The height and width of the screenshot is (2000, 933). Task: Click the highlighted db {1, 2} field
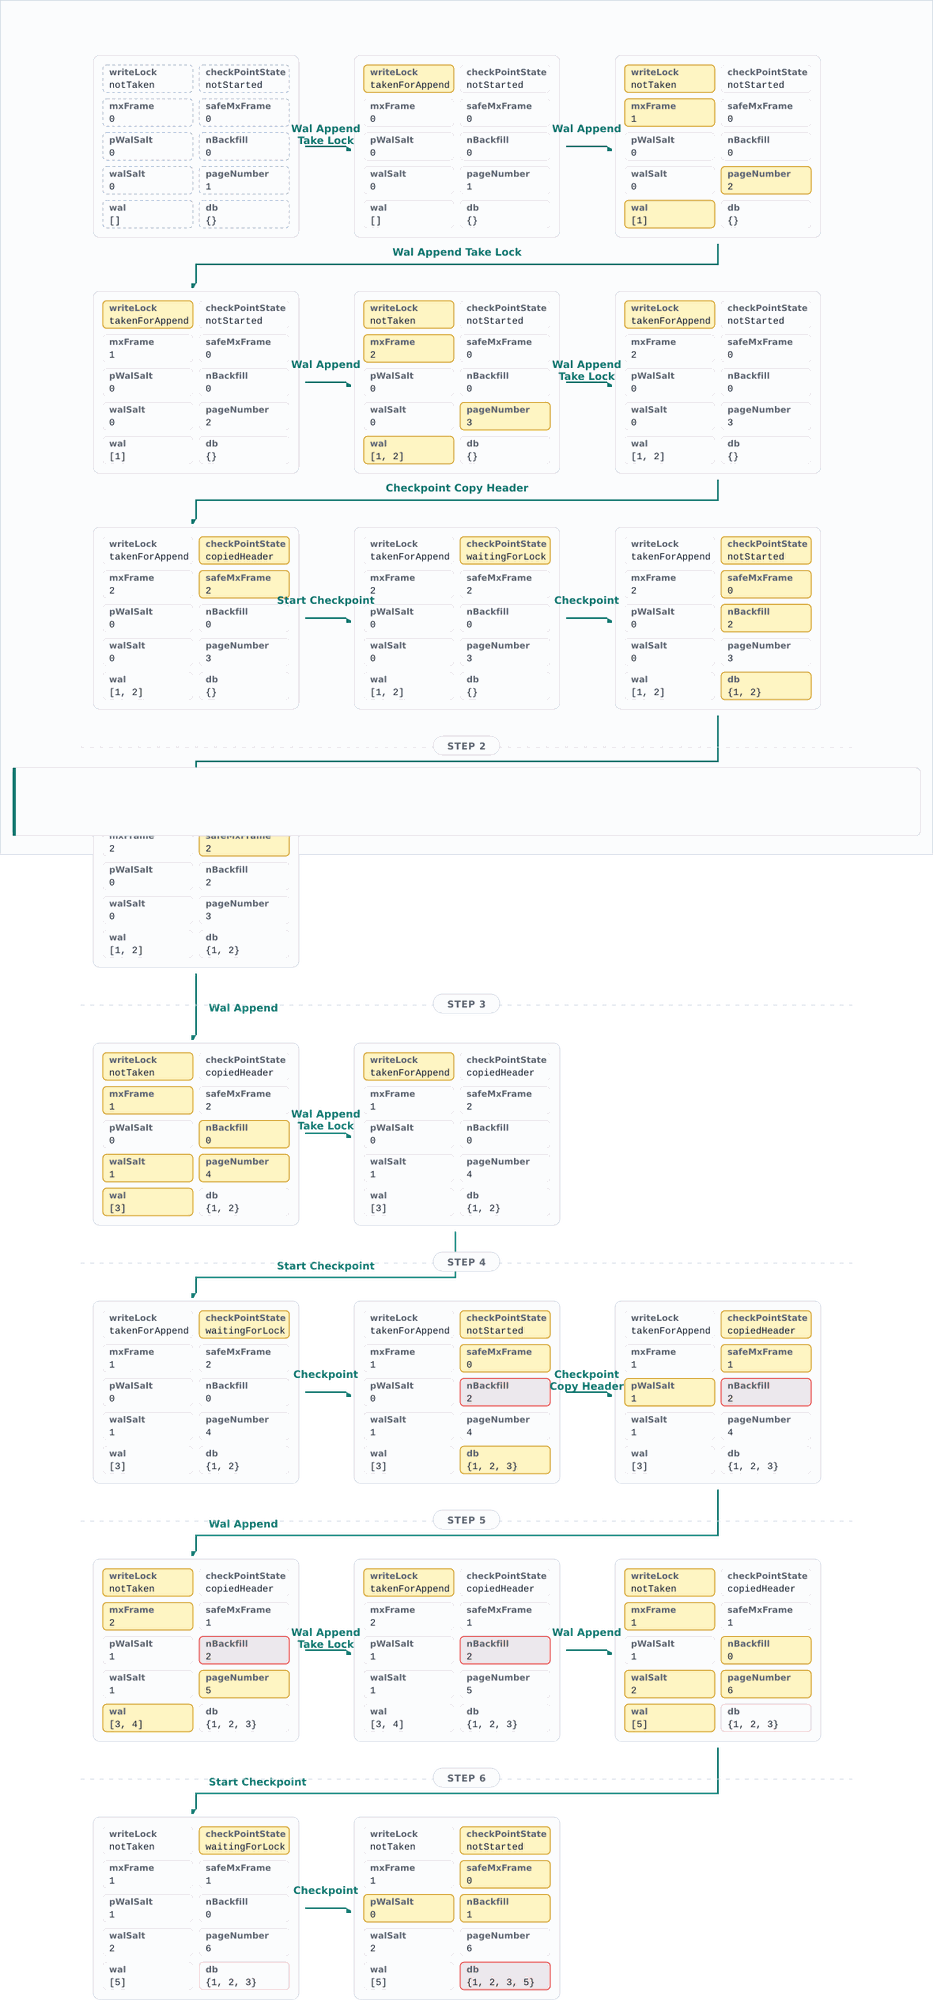coord(766,686)
